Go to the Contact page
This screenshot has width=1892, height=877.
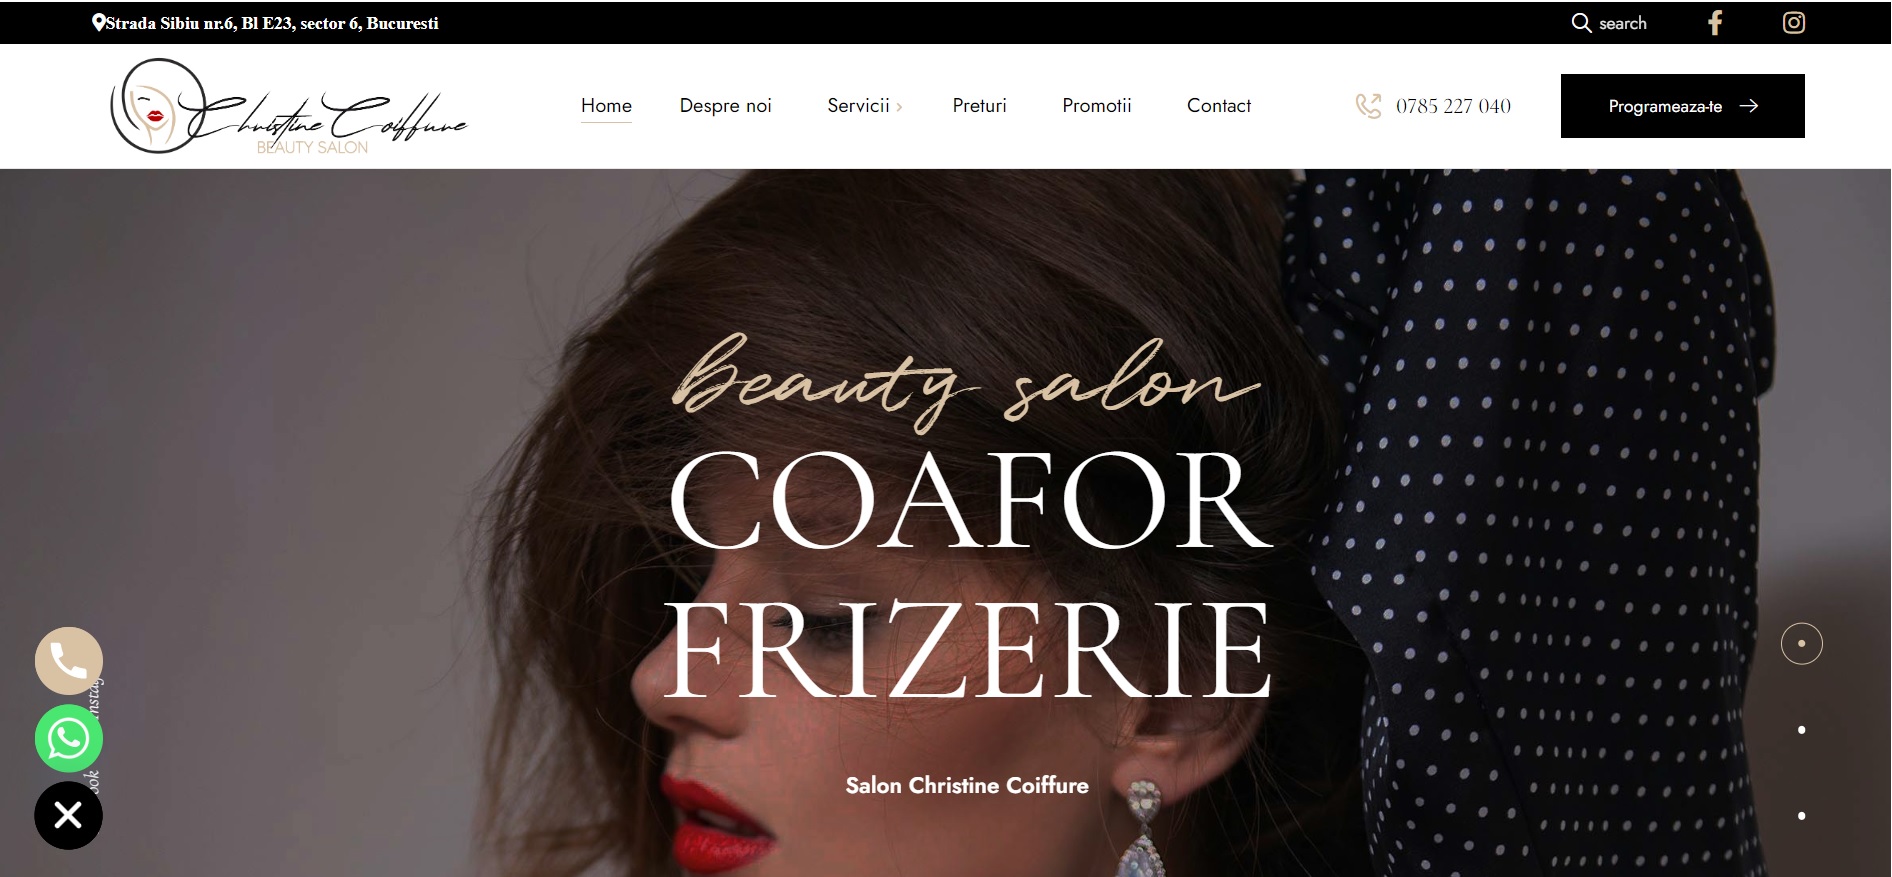[x=1219, y=106]
